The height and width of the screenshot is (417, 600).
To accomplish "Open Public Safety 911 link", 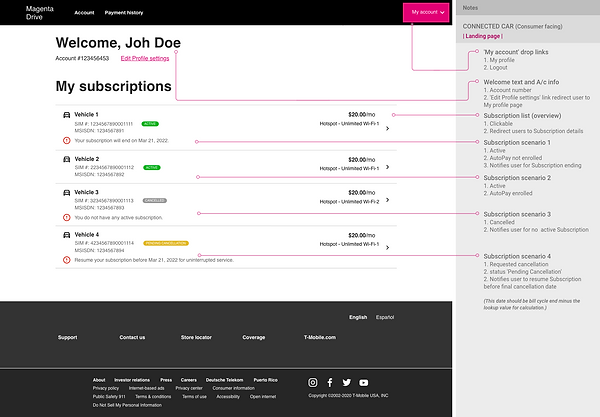I will coord(109,396).
